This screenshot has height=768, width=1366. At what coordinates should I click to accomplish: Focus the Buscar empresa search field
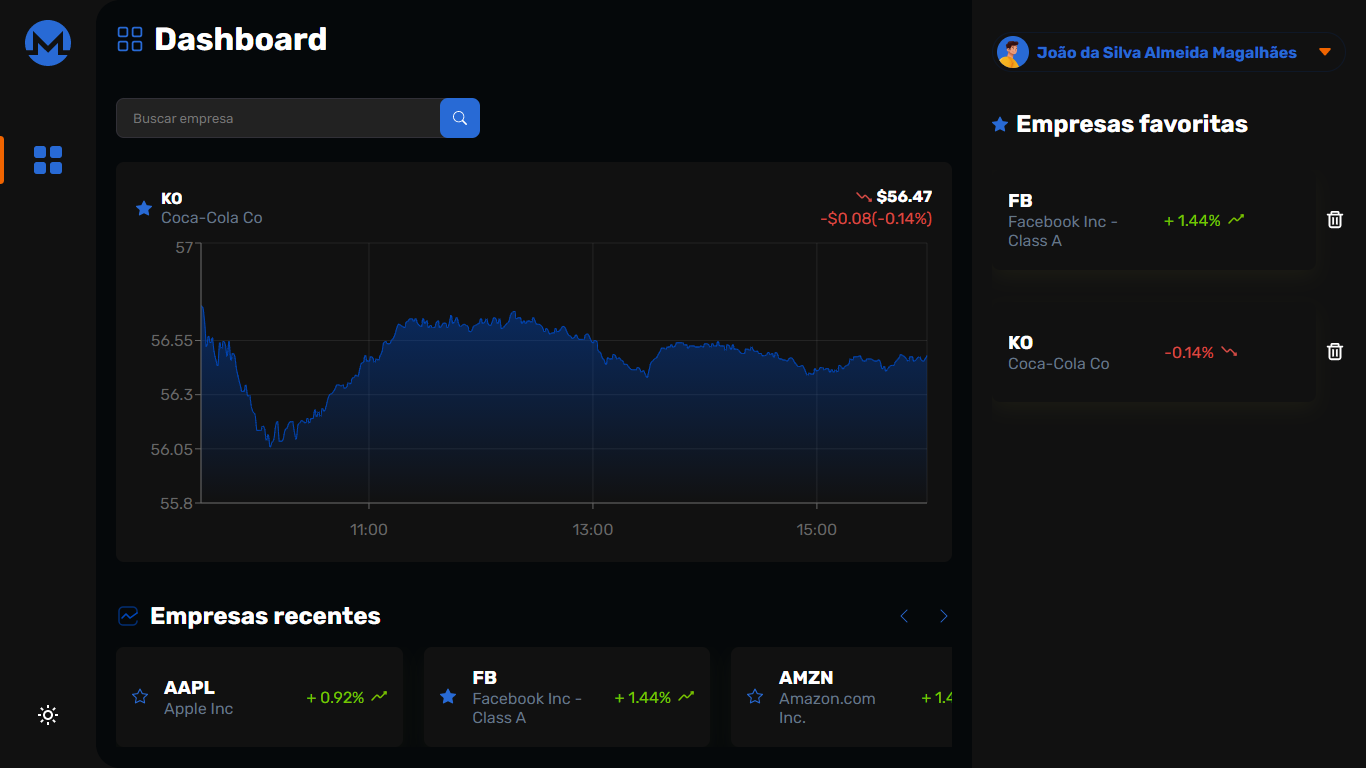tap(278, 118)
